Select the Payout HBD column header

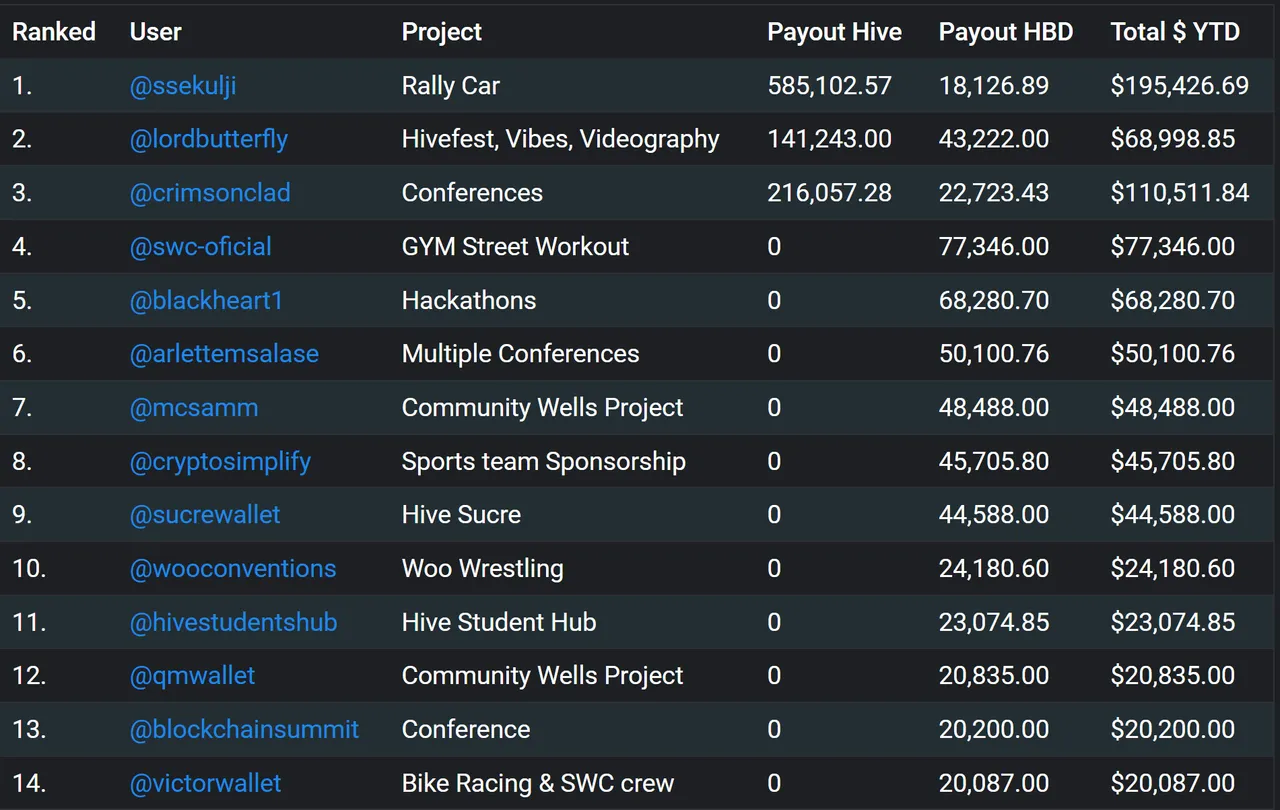pos(1006,32)
